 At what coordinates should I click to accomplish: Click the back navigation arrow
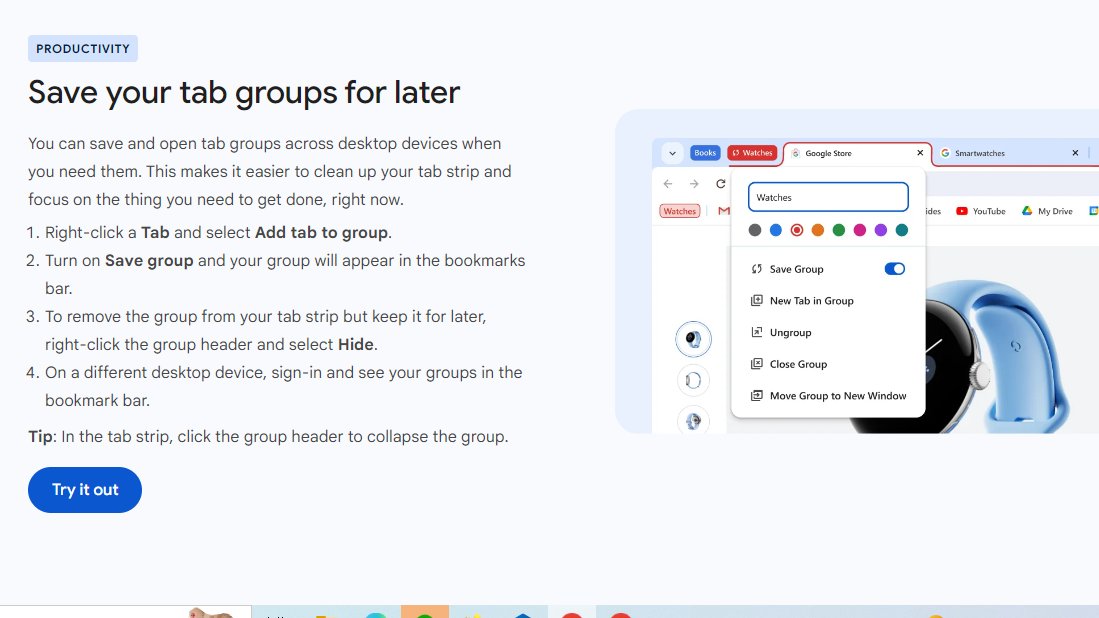tap(667, 183)
